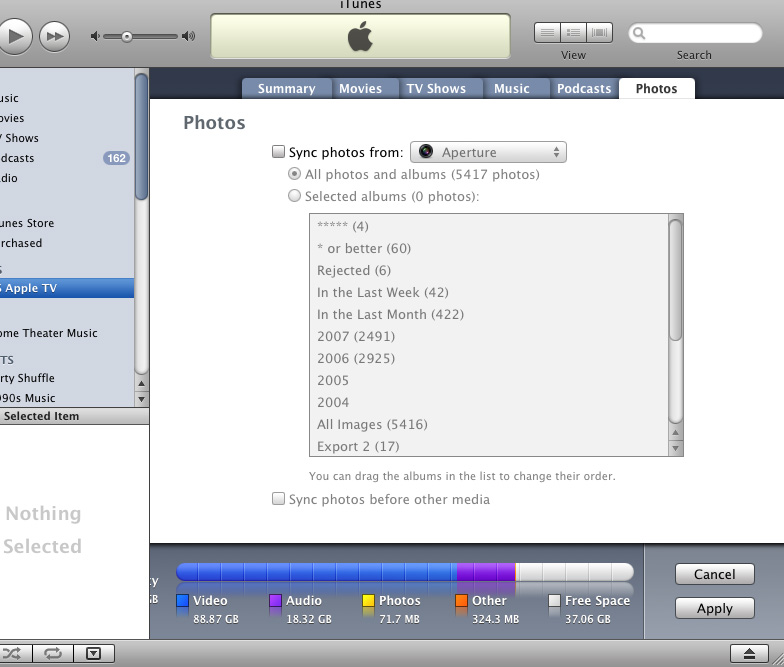Select All photos and albums option
Screen dimensions: 784x667
[294, 174]
